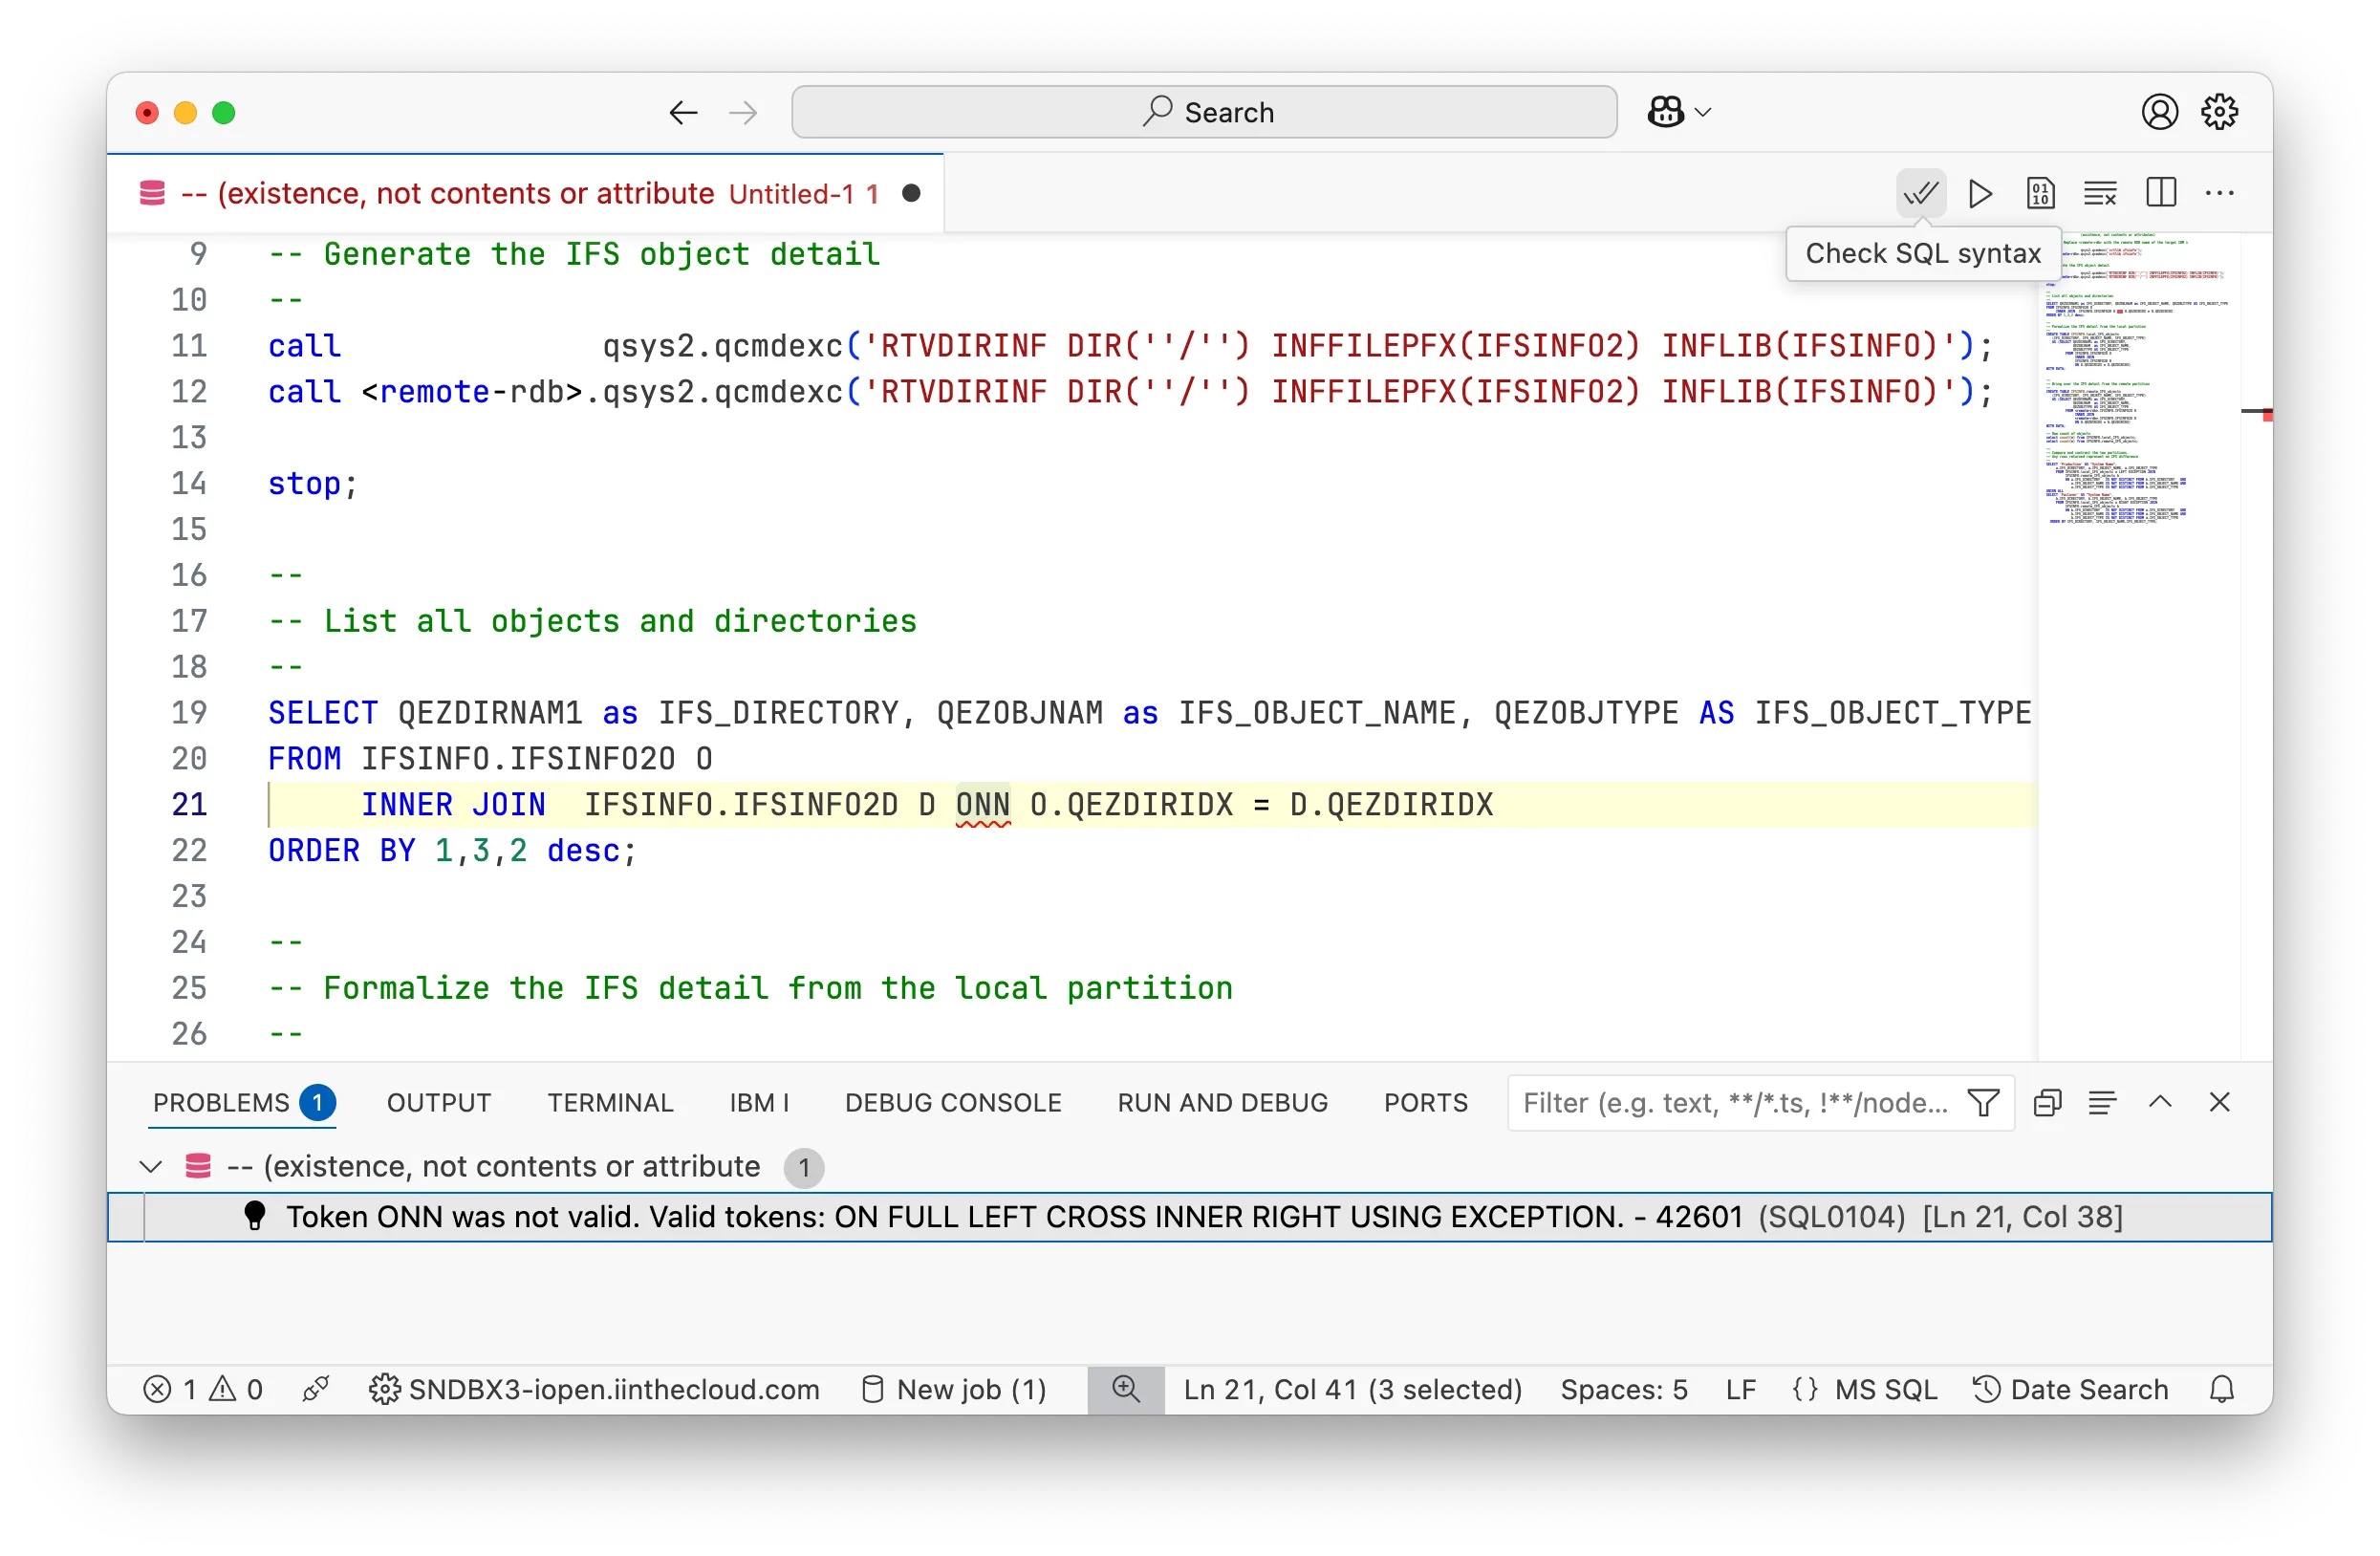
Task: Click the Search command center field
Action: (x=1204, y=112)
